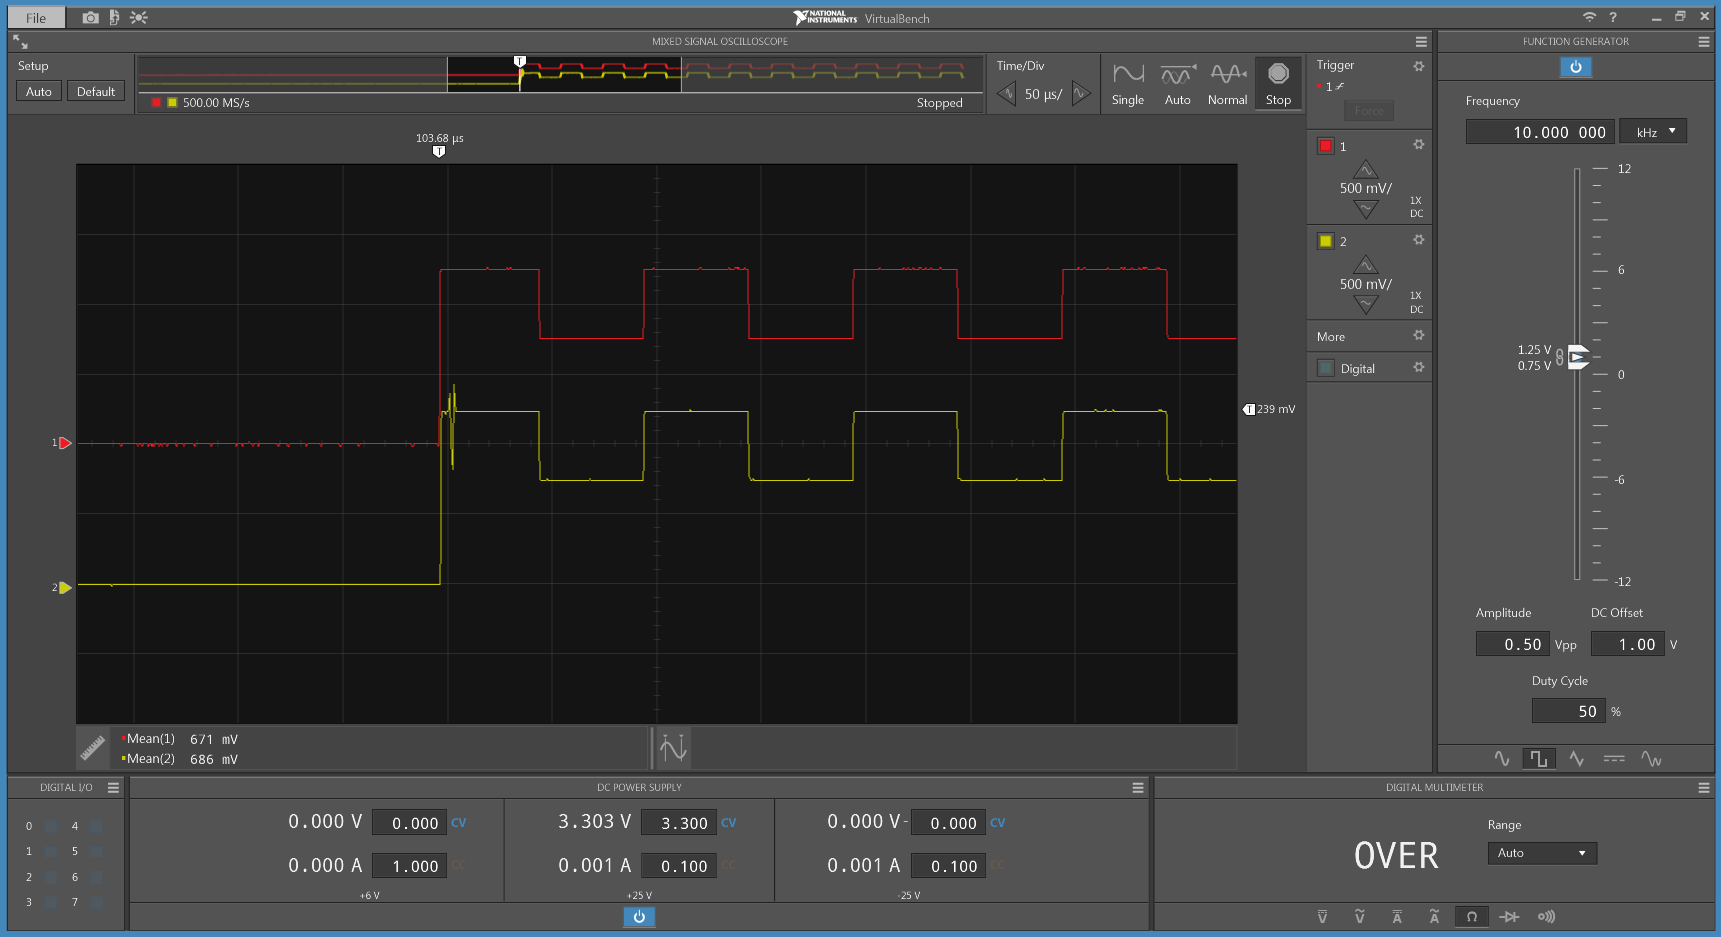Select square waveform
The width and height of the screenshot is (1721, 937).
point(1539,759)
